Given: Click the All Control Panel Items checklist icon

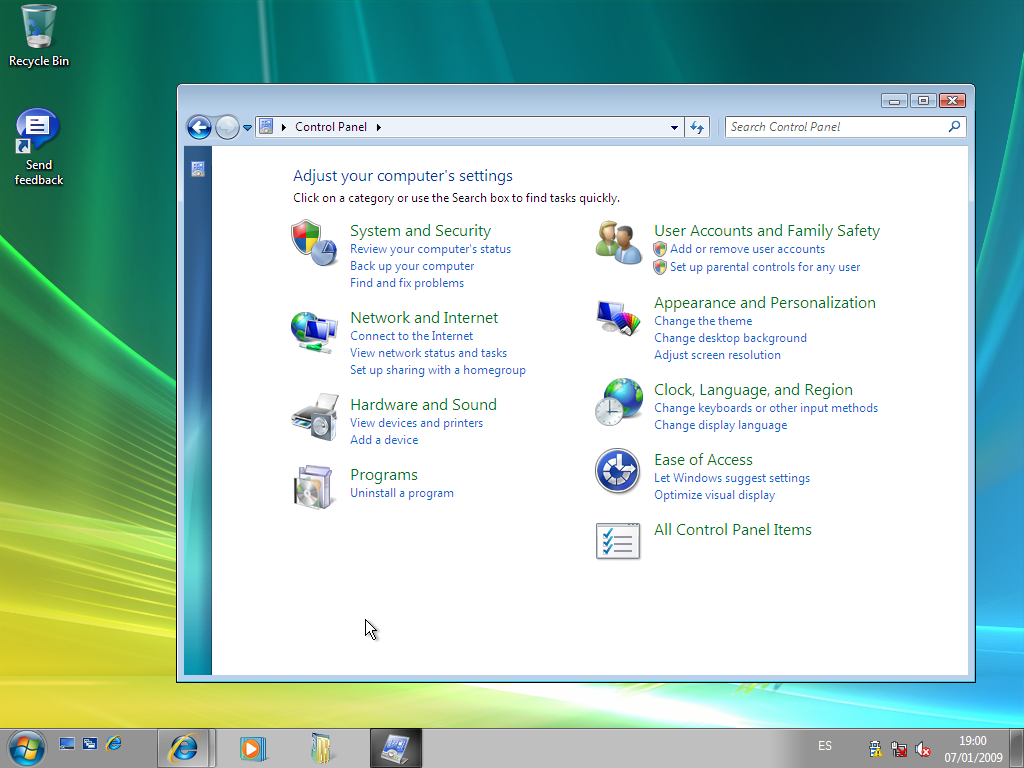Looking at the screenshot, I should tap(618, 541).
